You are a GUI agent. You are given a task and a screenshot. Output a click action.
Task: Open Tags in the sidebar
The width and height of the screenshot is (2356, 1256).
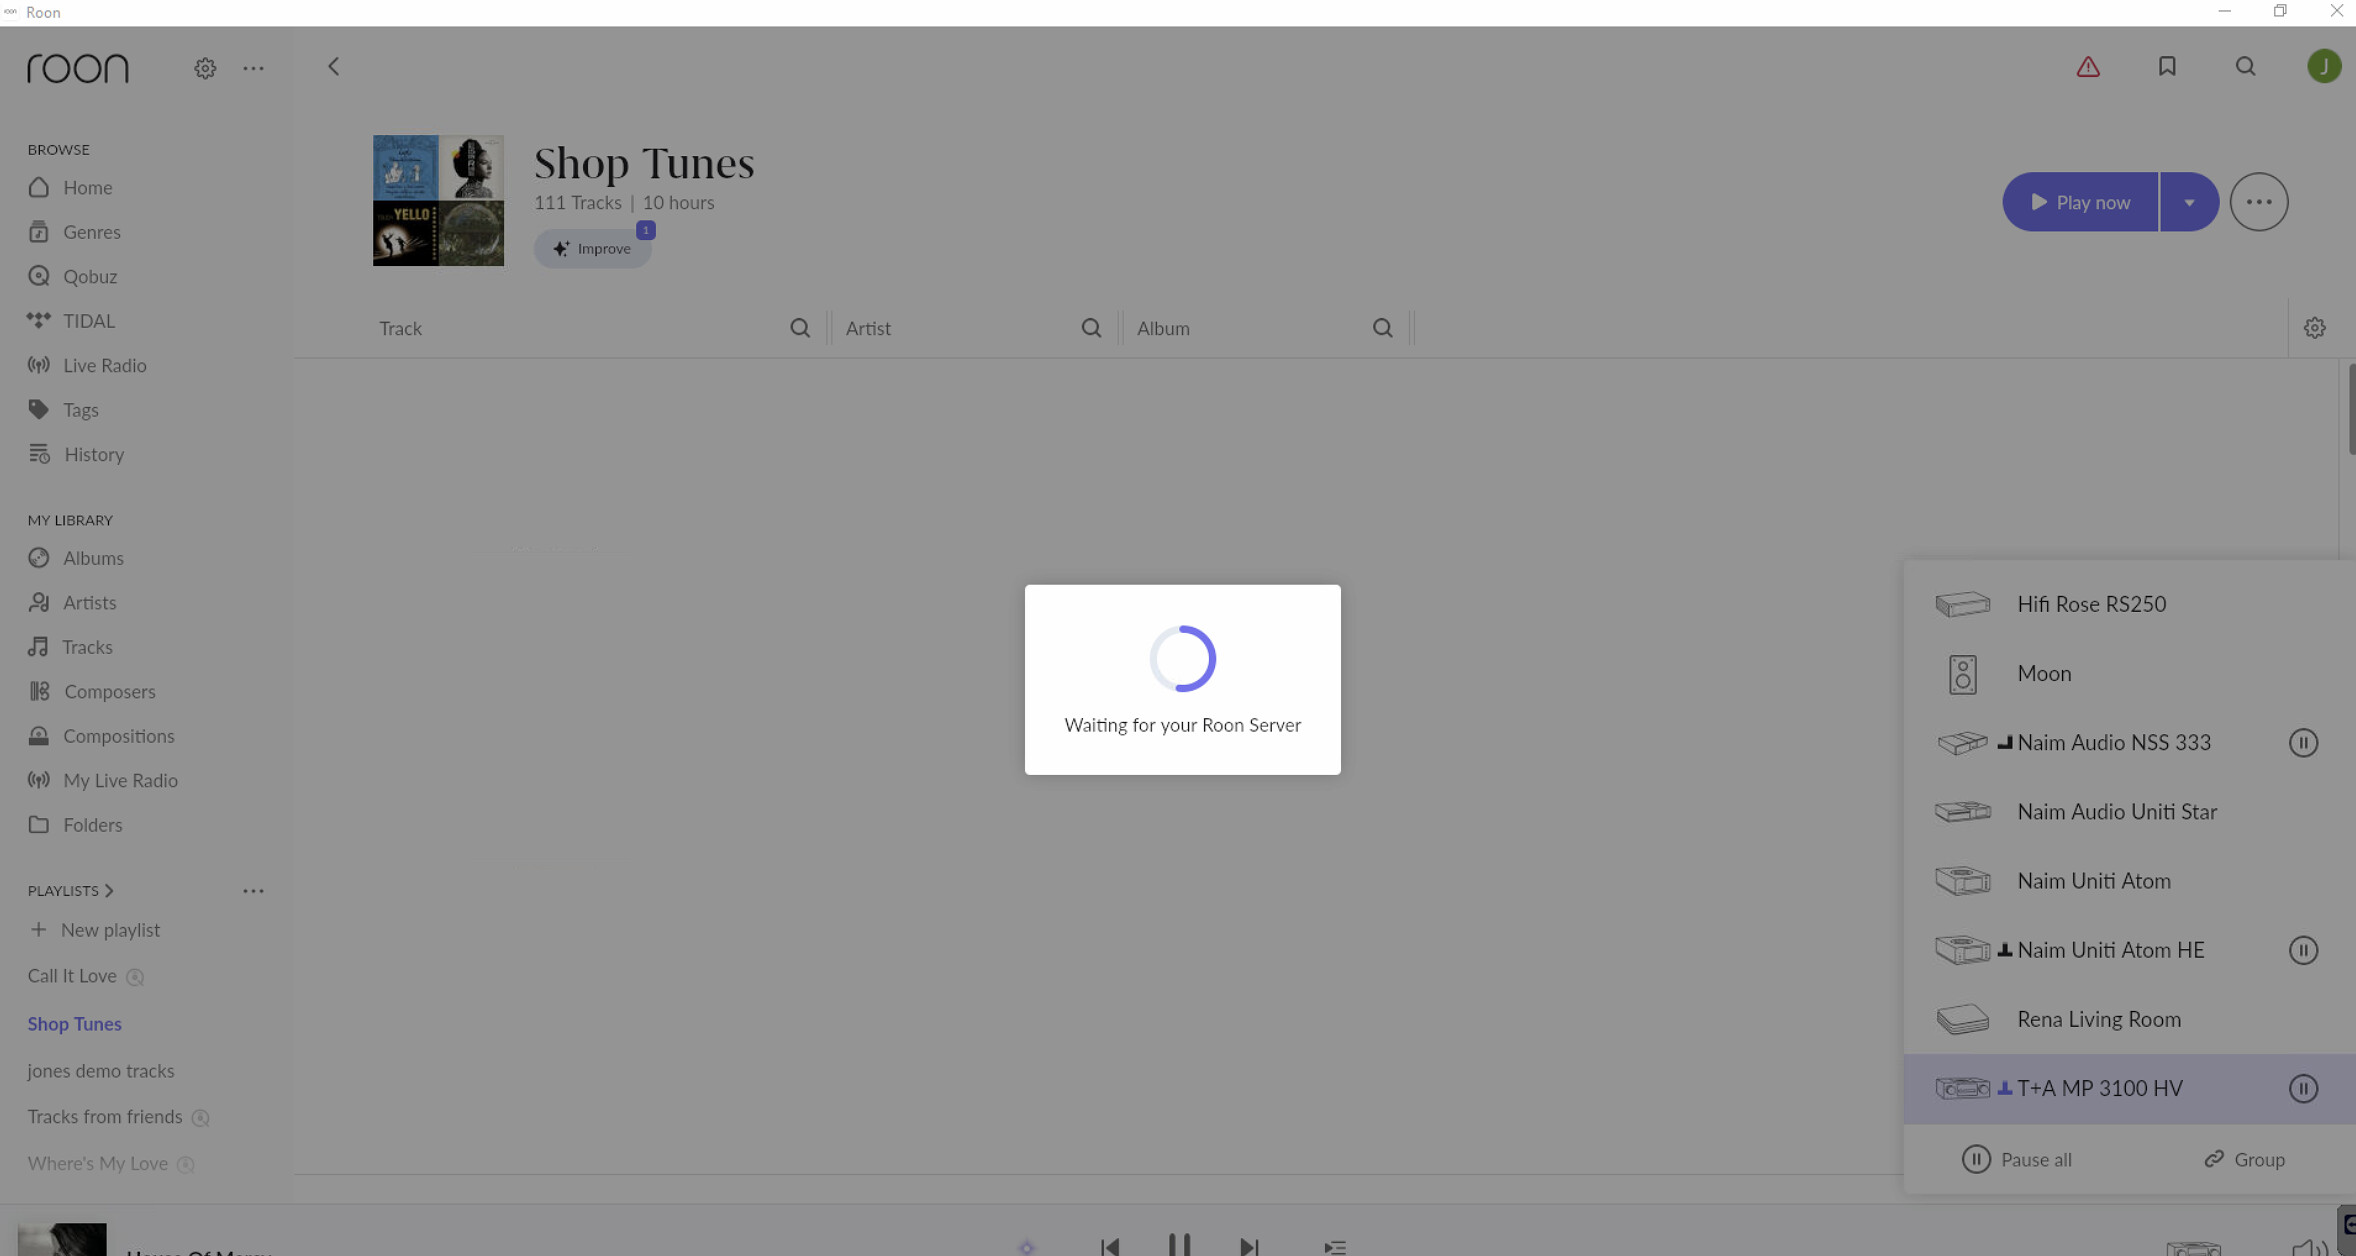pos(63,410)
